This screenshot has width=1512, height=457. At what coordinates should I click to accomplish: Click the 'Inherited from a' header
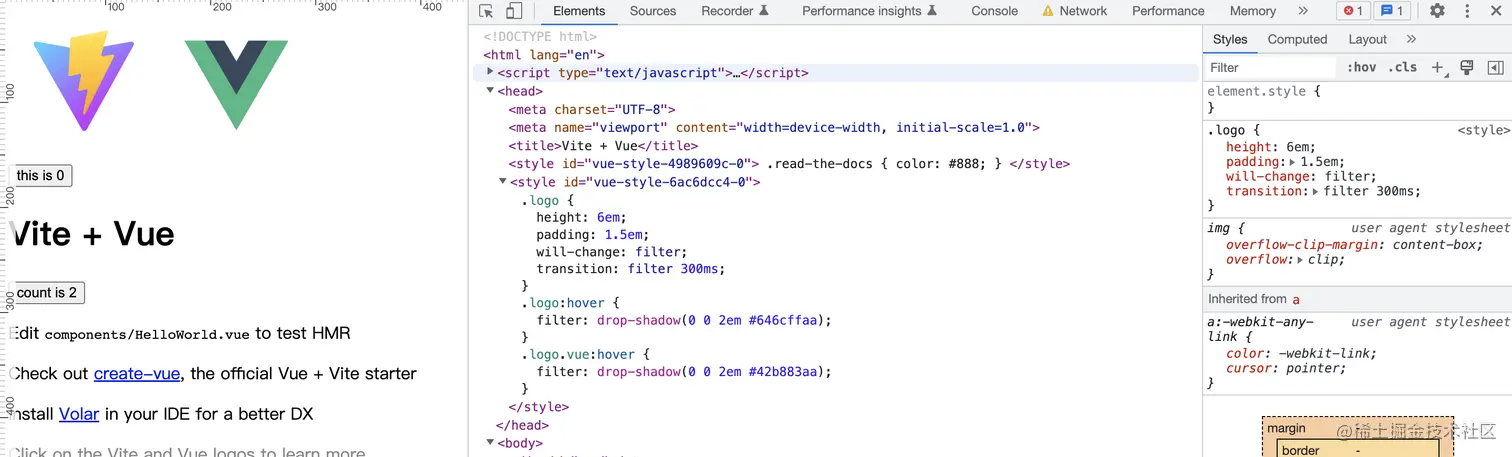1357,299
